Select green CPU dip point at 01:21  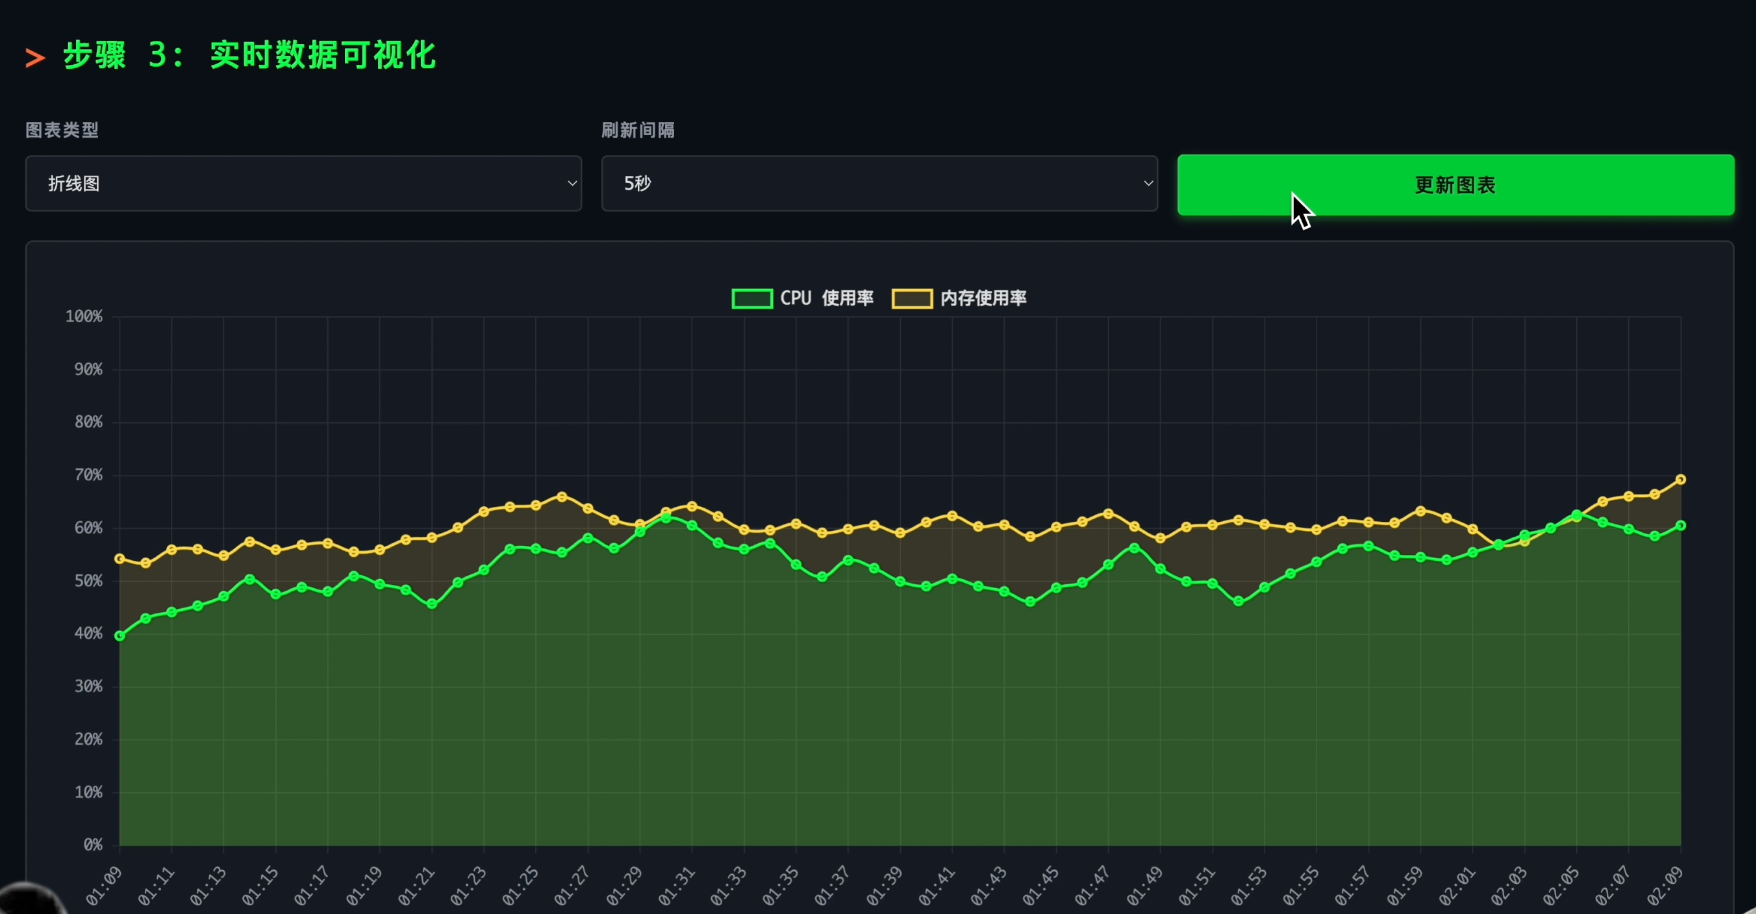(x=432, y=604)
